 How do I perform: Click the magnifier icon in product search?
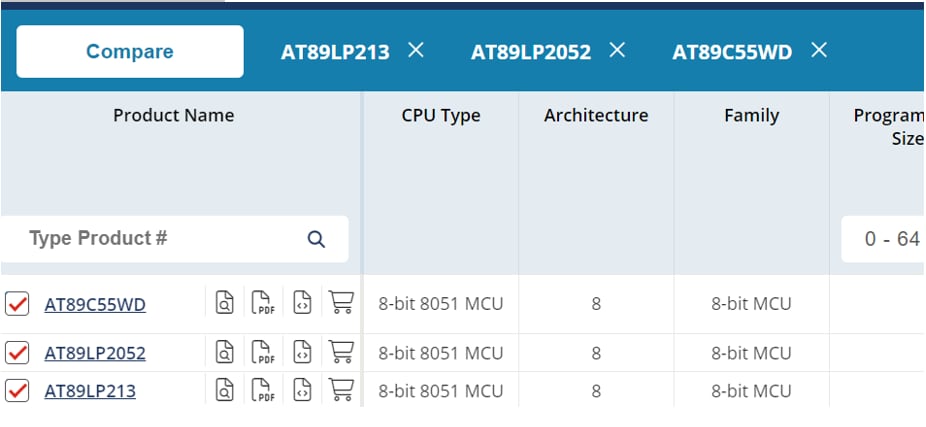316,239
